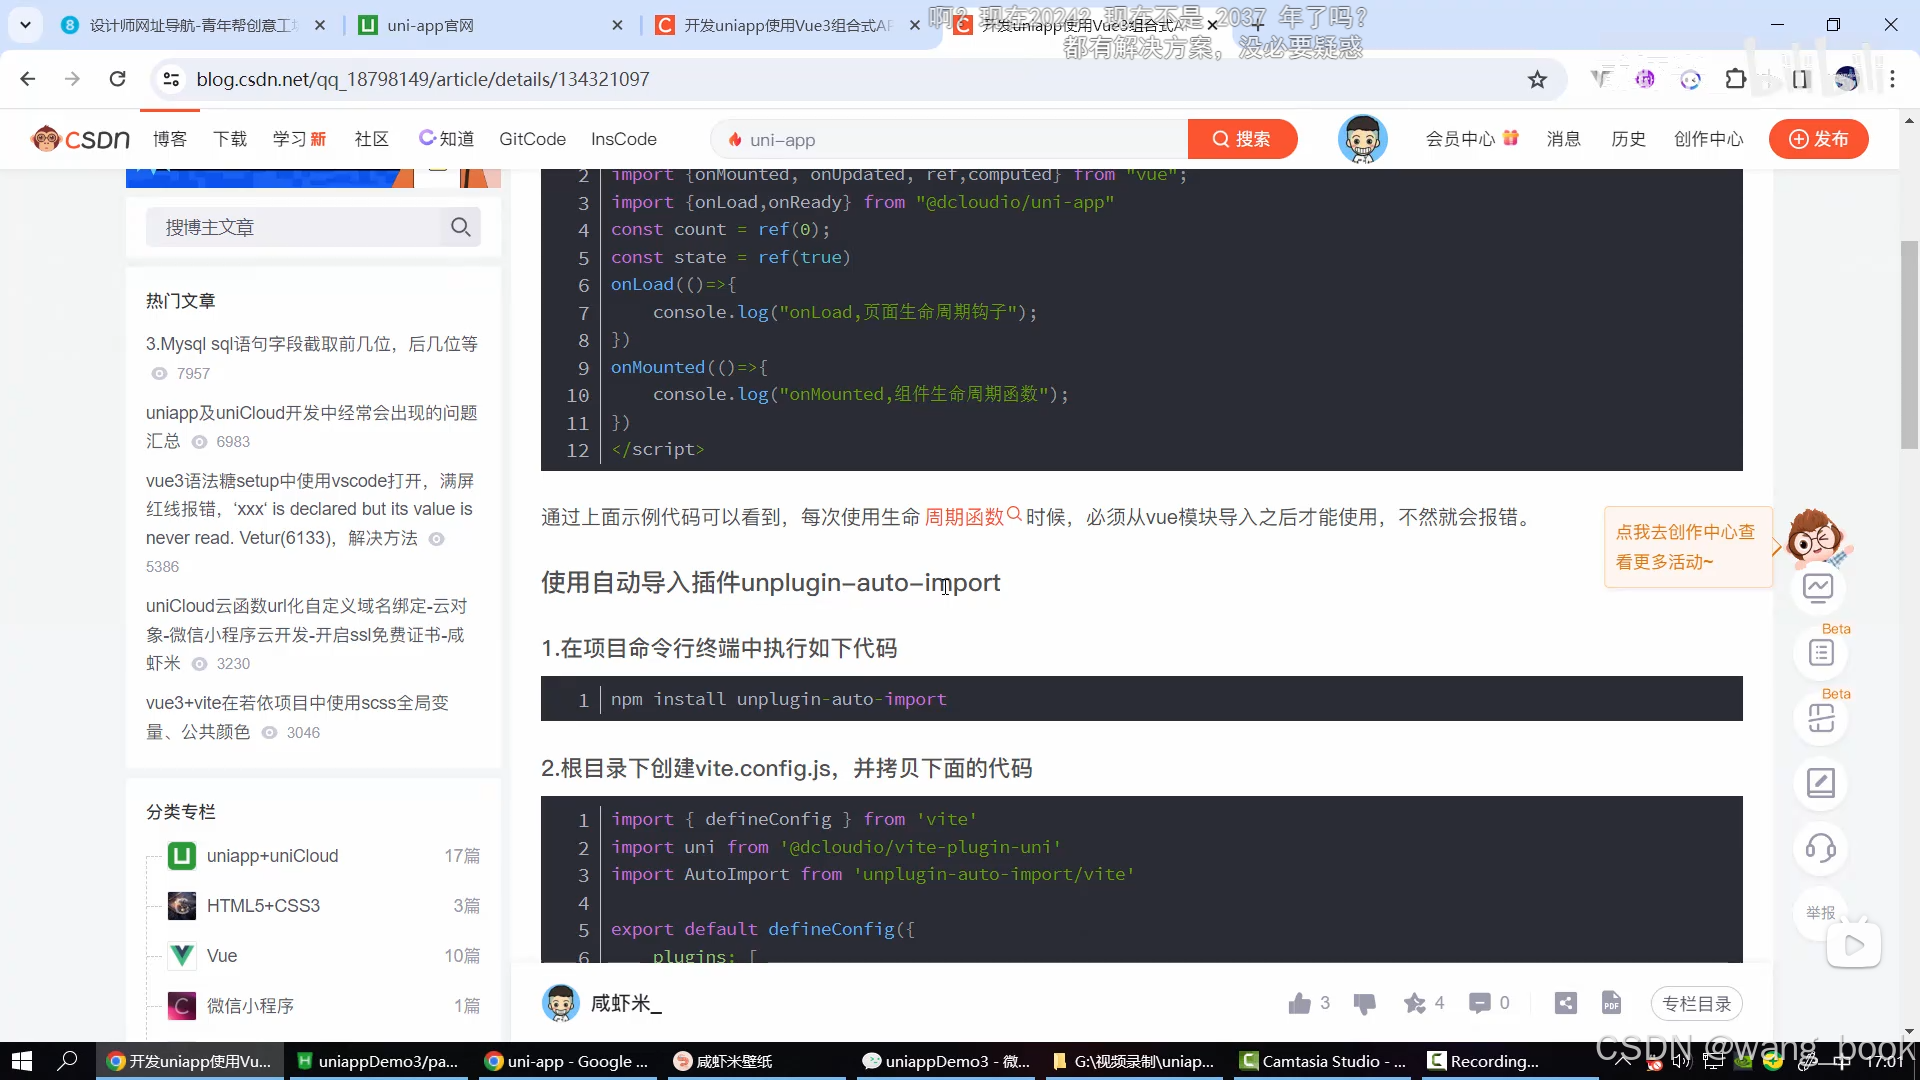Open the tab search dropdown arrow

25,25
